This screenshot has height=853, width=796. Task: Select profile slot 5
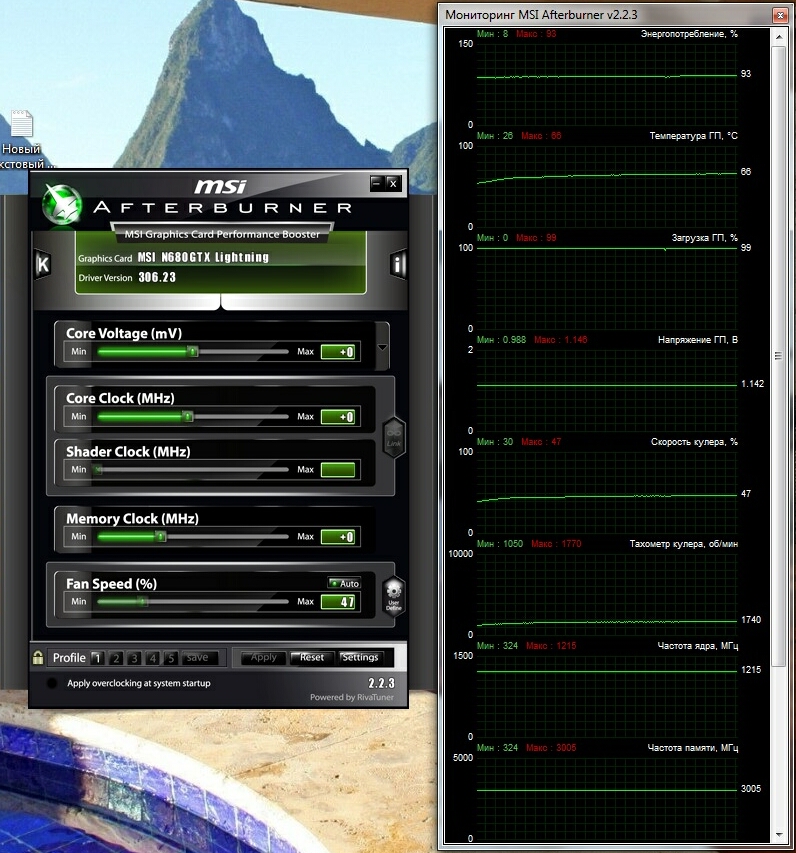pos(171,658)
